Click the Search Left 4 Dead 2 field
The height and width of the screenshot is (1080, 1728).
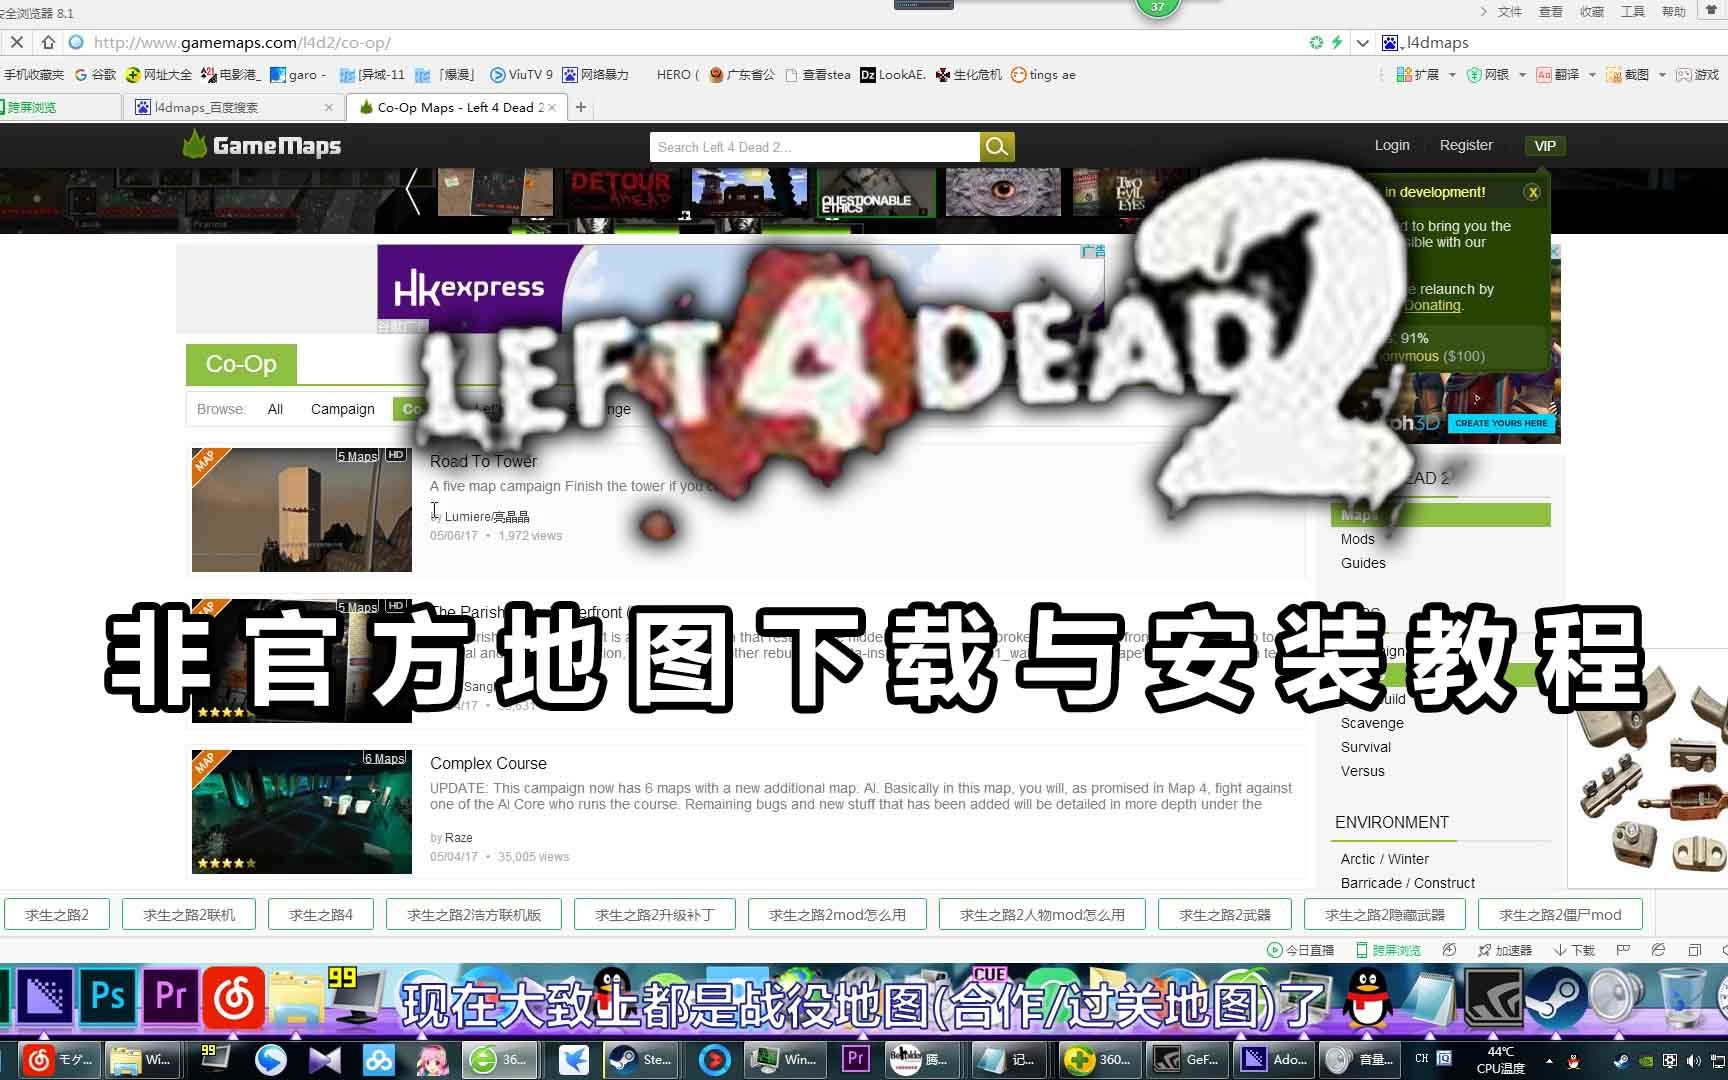[x=814, y=147]
